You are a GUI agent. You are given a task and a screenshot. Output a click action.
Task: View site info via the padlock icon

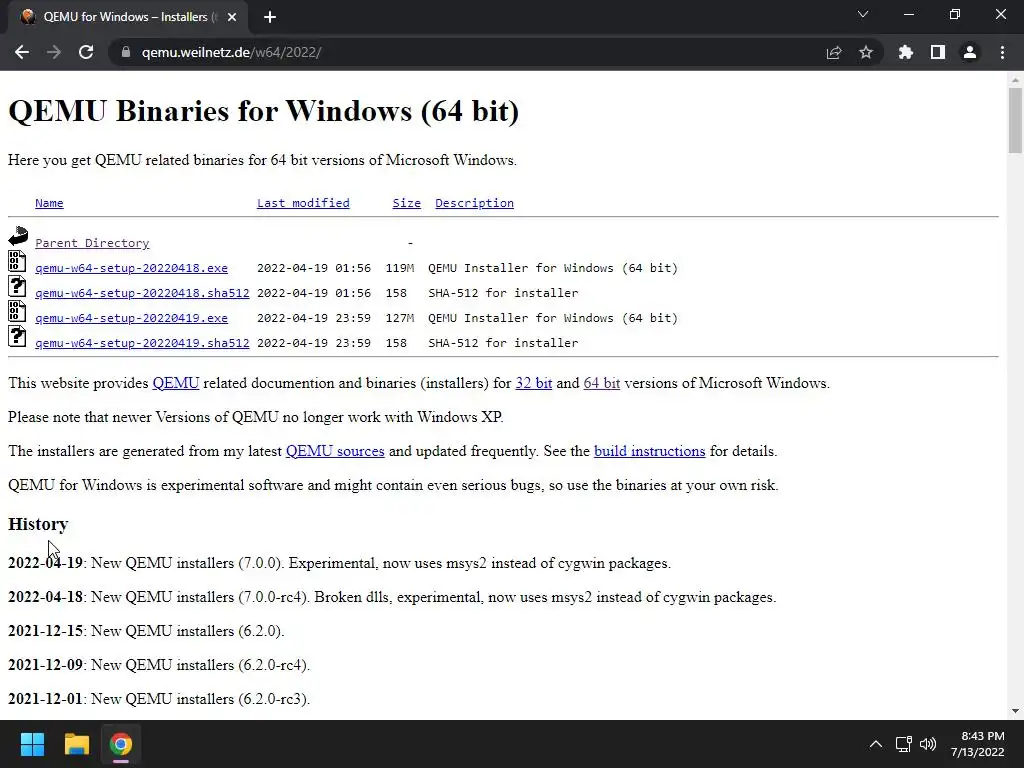(x=125, y=52)
